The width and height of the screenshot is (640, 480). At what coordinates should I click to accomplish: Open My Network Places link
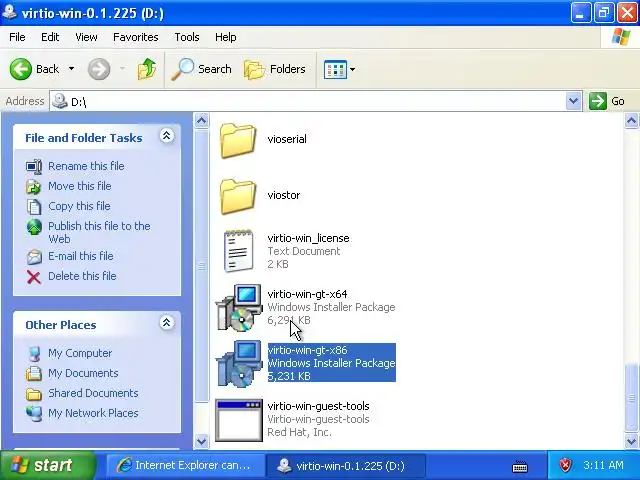pos(93,413)
